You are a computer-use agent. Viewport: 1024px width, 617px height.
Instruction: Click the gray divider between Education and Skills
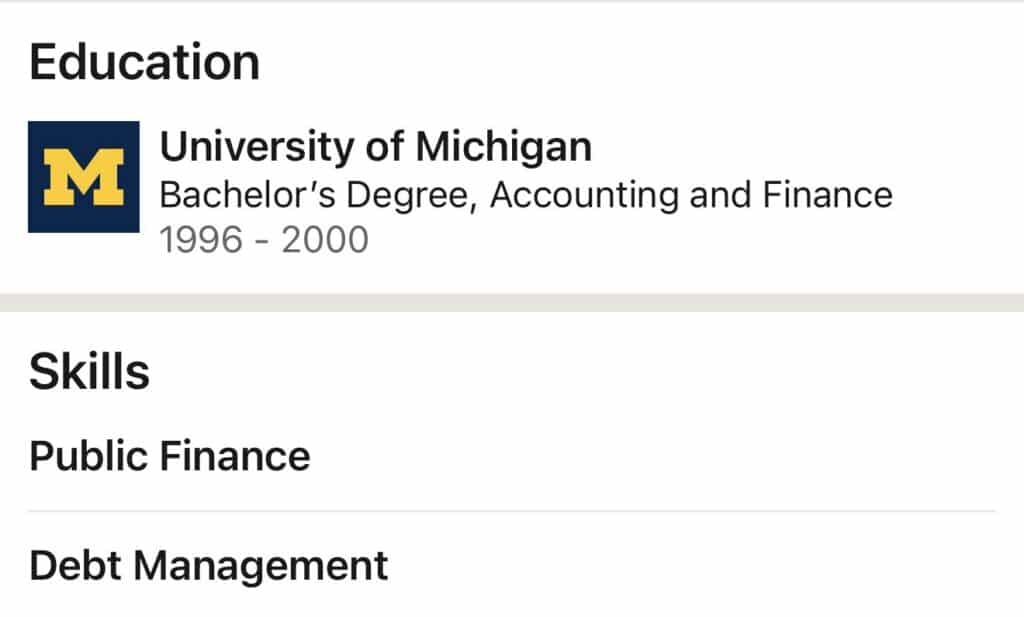click(x=512, y=302)
